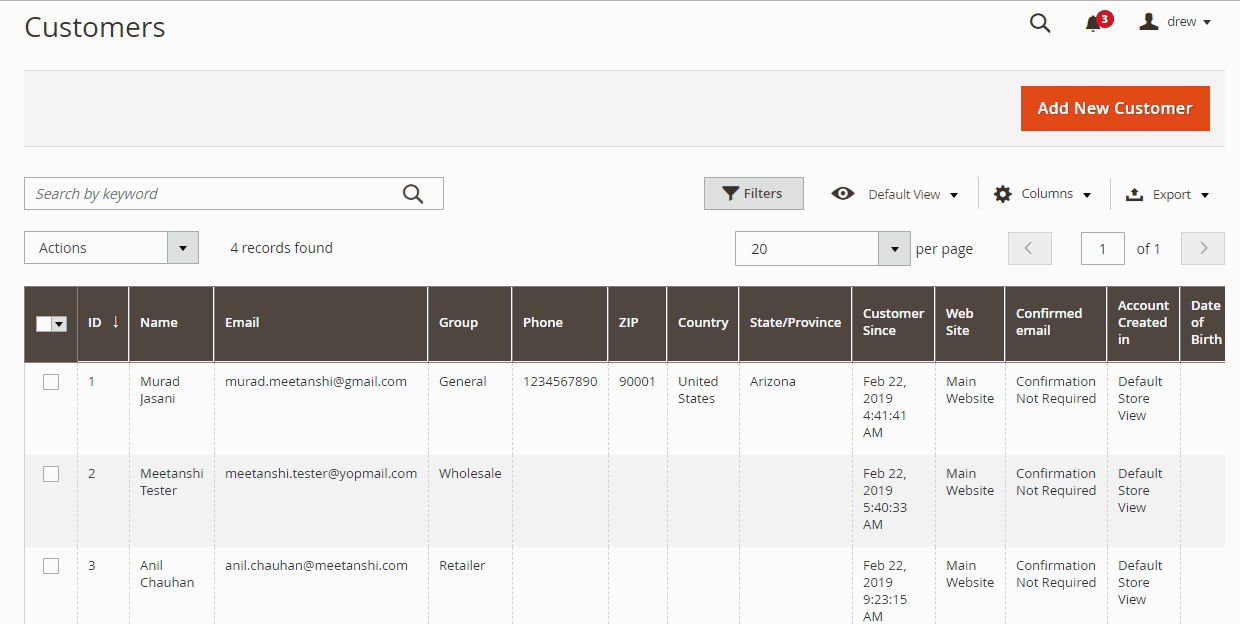Screen dimensions: 1240x624
Task: Click email anil.chauhan@meetanshi.com
Action: click(x=316, y=565)
